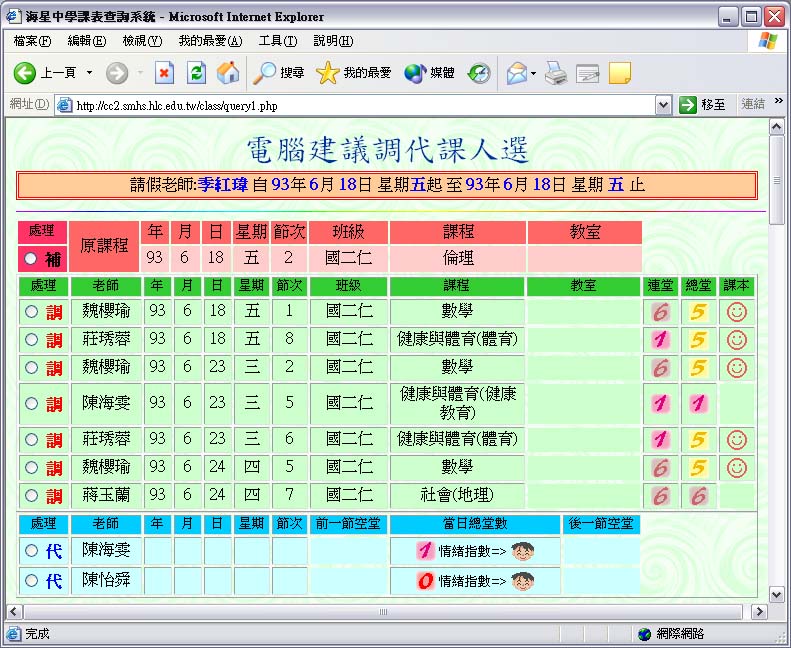
Task: Click the Refresh page icon
Action: click(x=197, y=73)
